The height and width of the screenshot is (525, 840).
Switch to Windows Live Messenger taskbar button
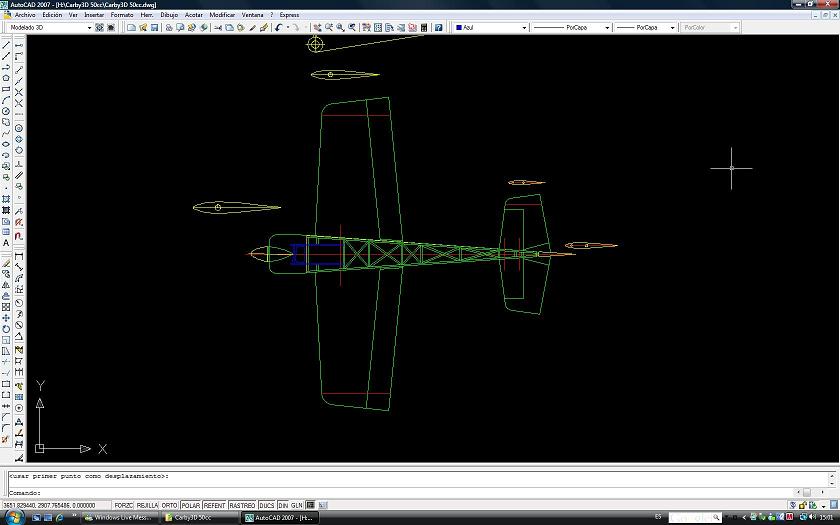120,518
